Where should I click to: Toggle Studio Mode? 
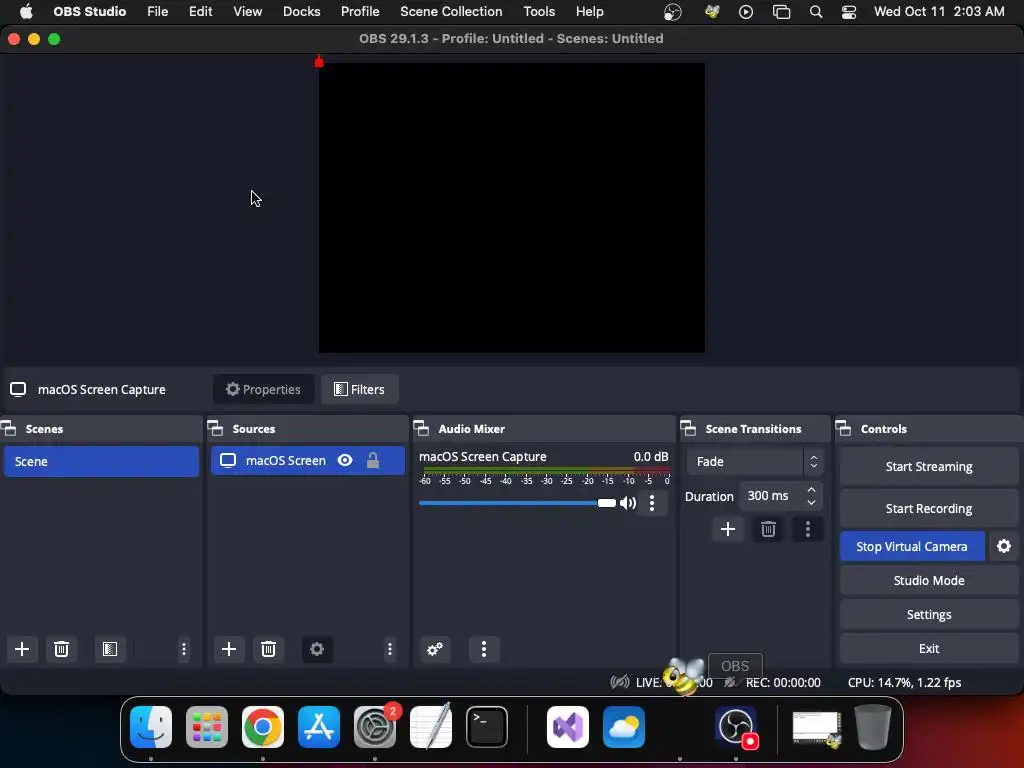coord(929,581)
